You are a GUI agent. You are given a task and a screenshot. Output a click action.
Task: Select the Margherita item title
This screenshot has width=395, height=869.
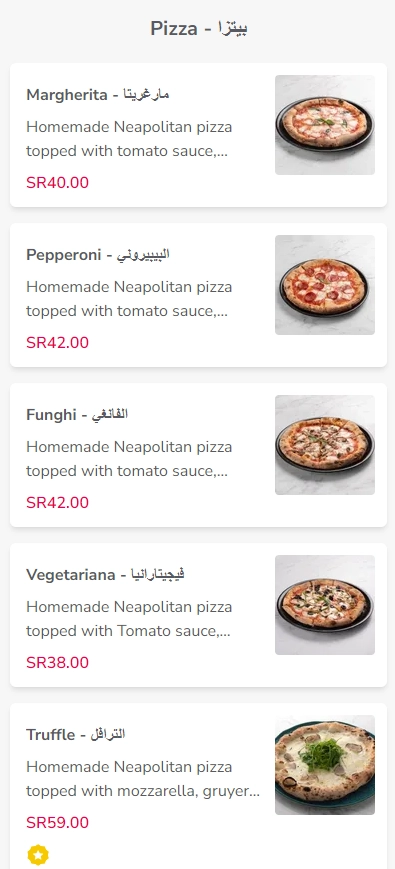[98, 94]
